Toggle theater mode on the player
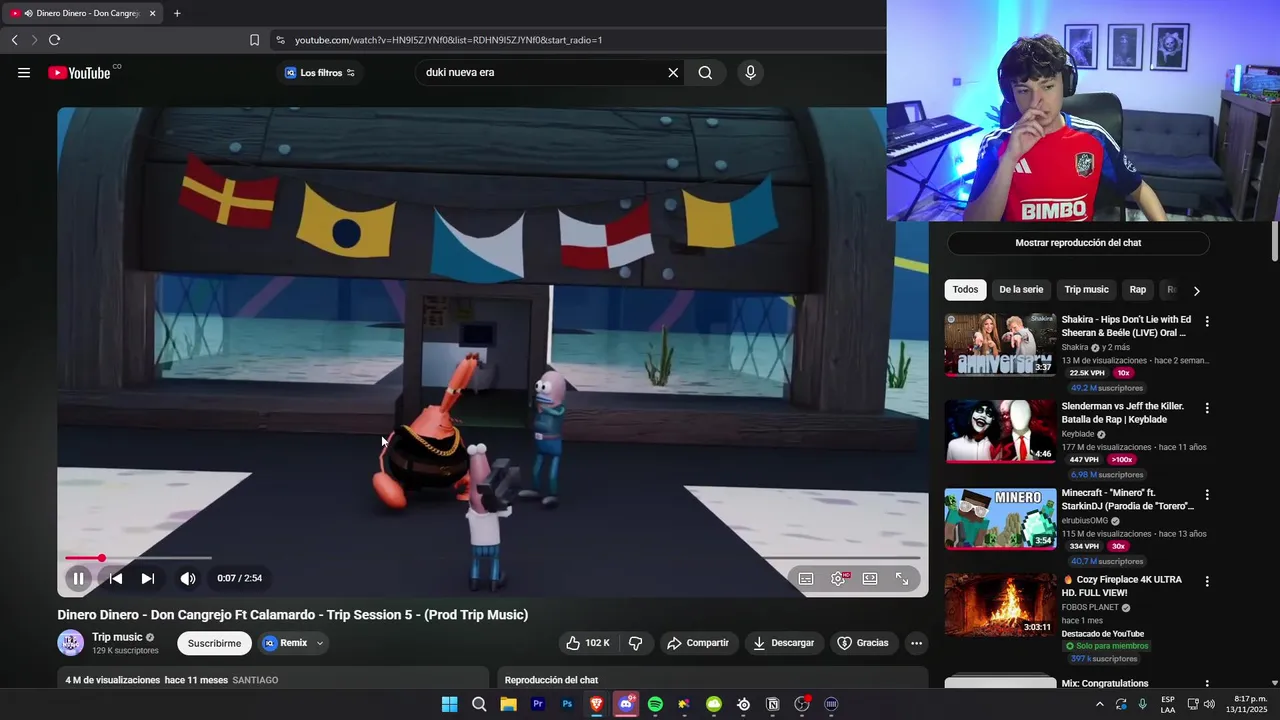Image resolution: width=1280 pixels, height=720 pixels. (x=870, y=578)
